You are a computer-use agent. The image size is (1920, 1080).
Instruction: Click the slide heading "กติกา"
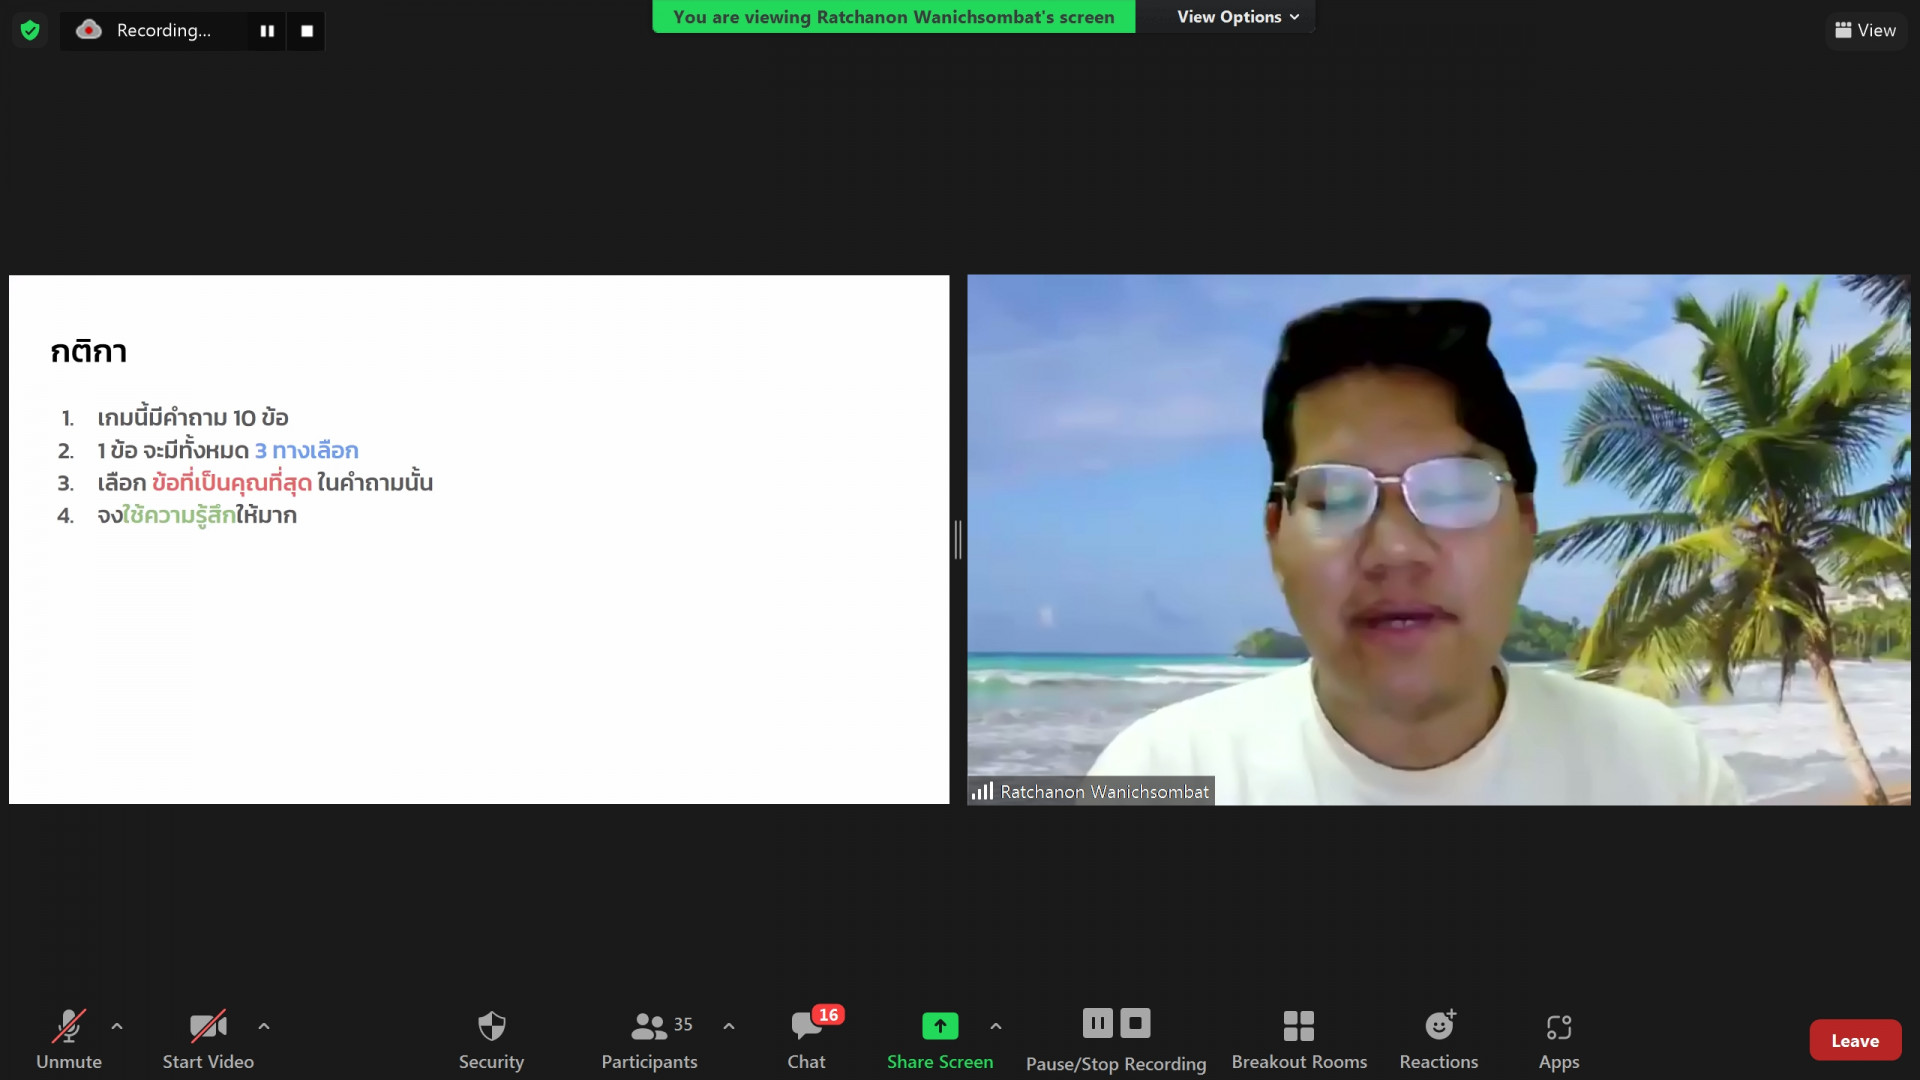click(x=88, y=352)
